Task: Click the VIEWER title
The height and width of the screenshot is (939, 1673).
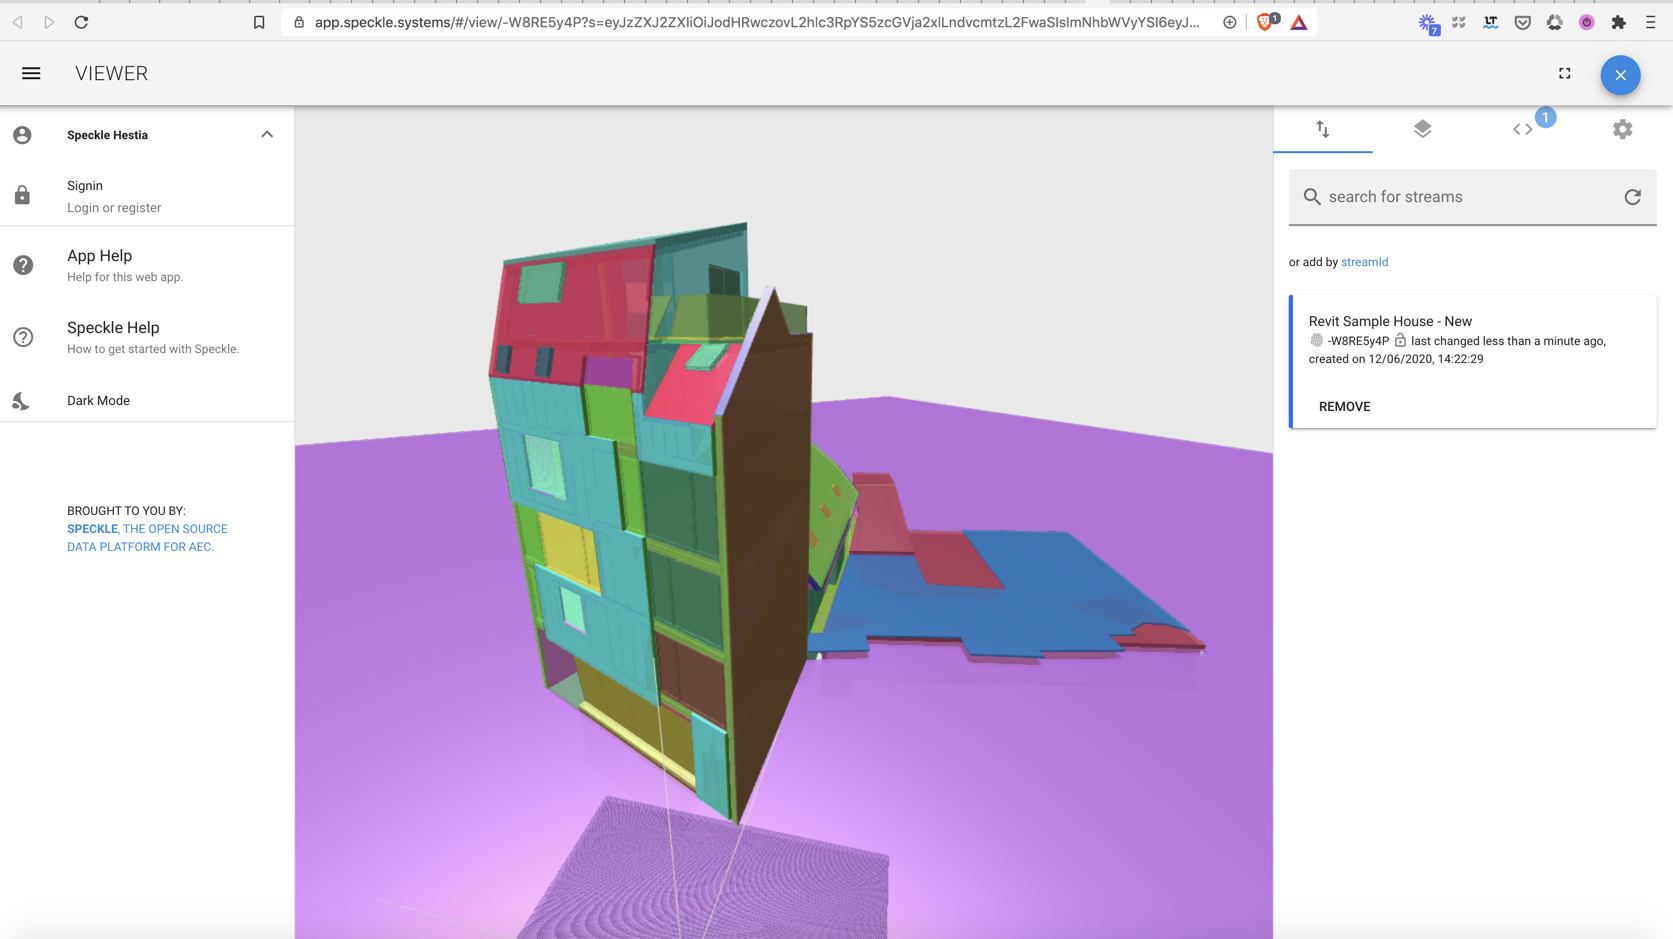Action: coord(110,72)
